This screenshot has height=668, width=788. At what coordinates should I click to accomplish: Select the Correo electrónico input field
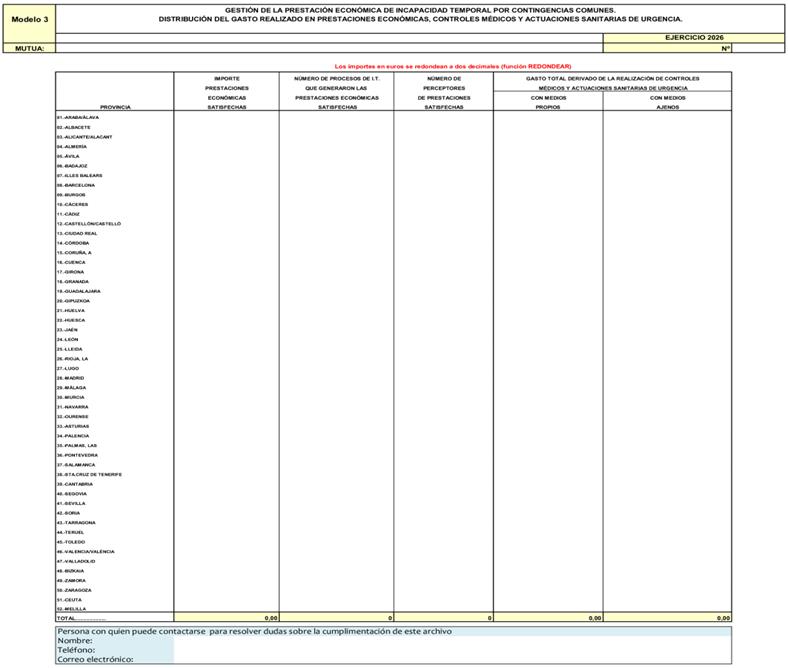point(452,659)
